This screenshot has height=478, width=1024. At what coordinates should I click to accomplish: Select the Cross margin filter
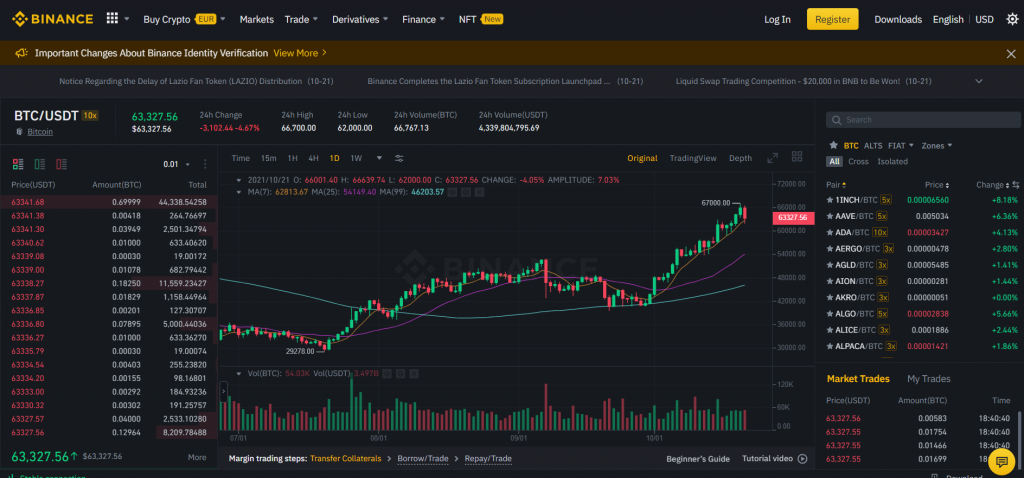[x=858, y=161]
